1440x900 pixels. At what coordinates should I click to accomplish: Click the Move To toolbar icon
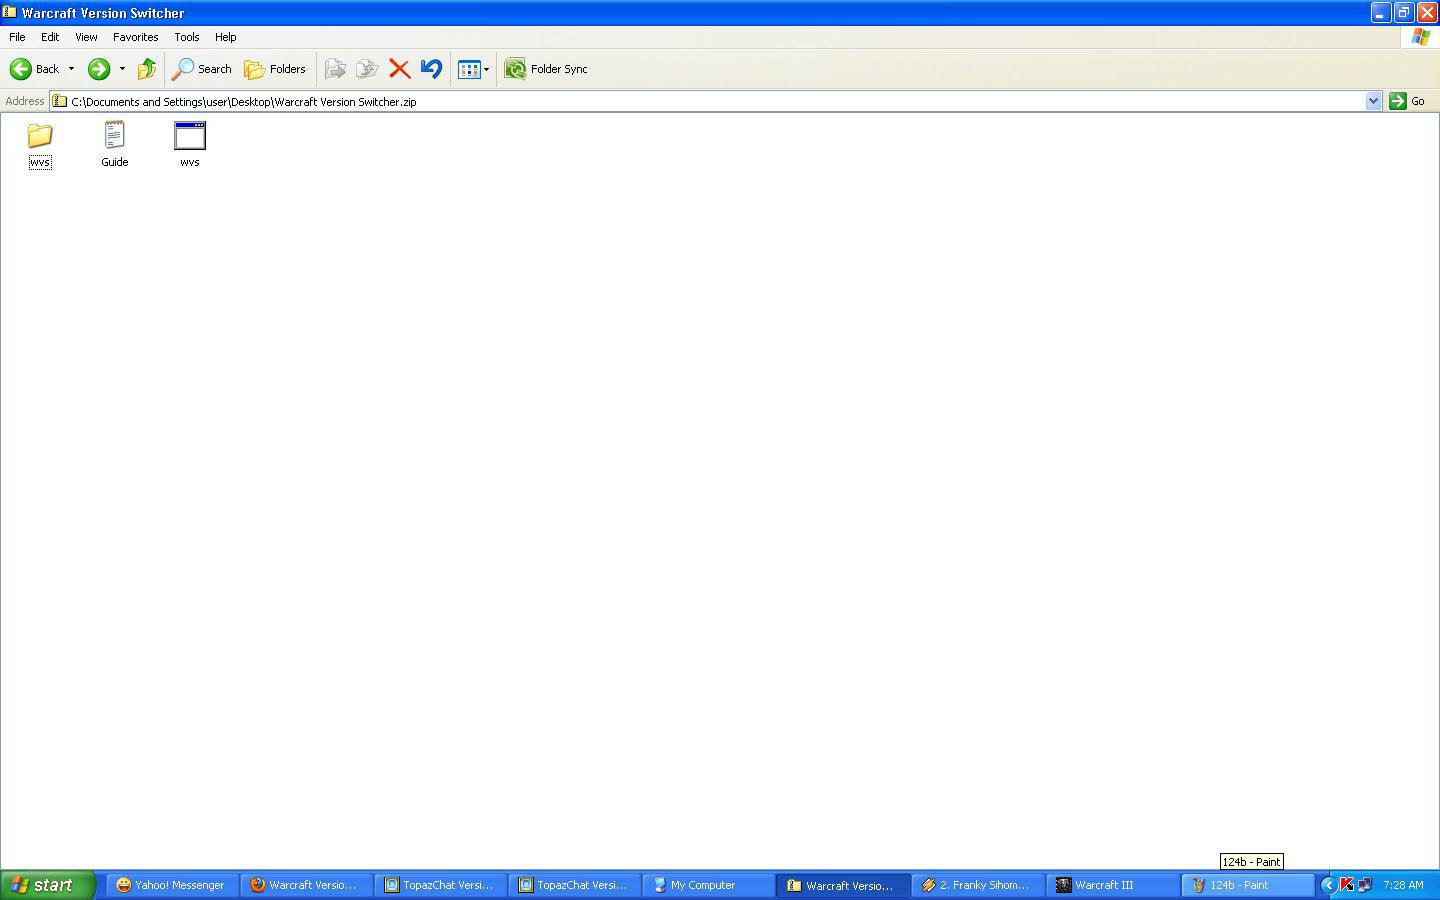point(335,69)
